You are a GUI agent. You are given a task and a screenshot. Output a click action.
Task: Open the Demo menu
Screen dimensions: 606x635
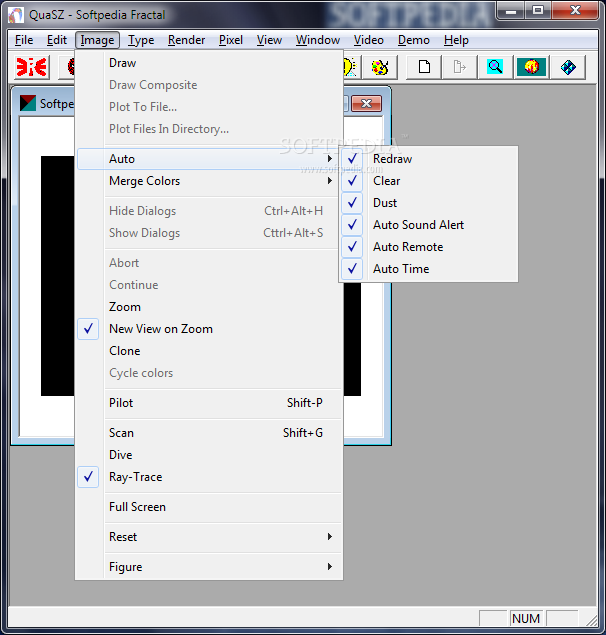pyautogui.click(x=414, y=40)
